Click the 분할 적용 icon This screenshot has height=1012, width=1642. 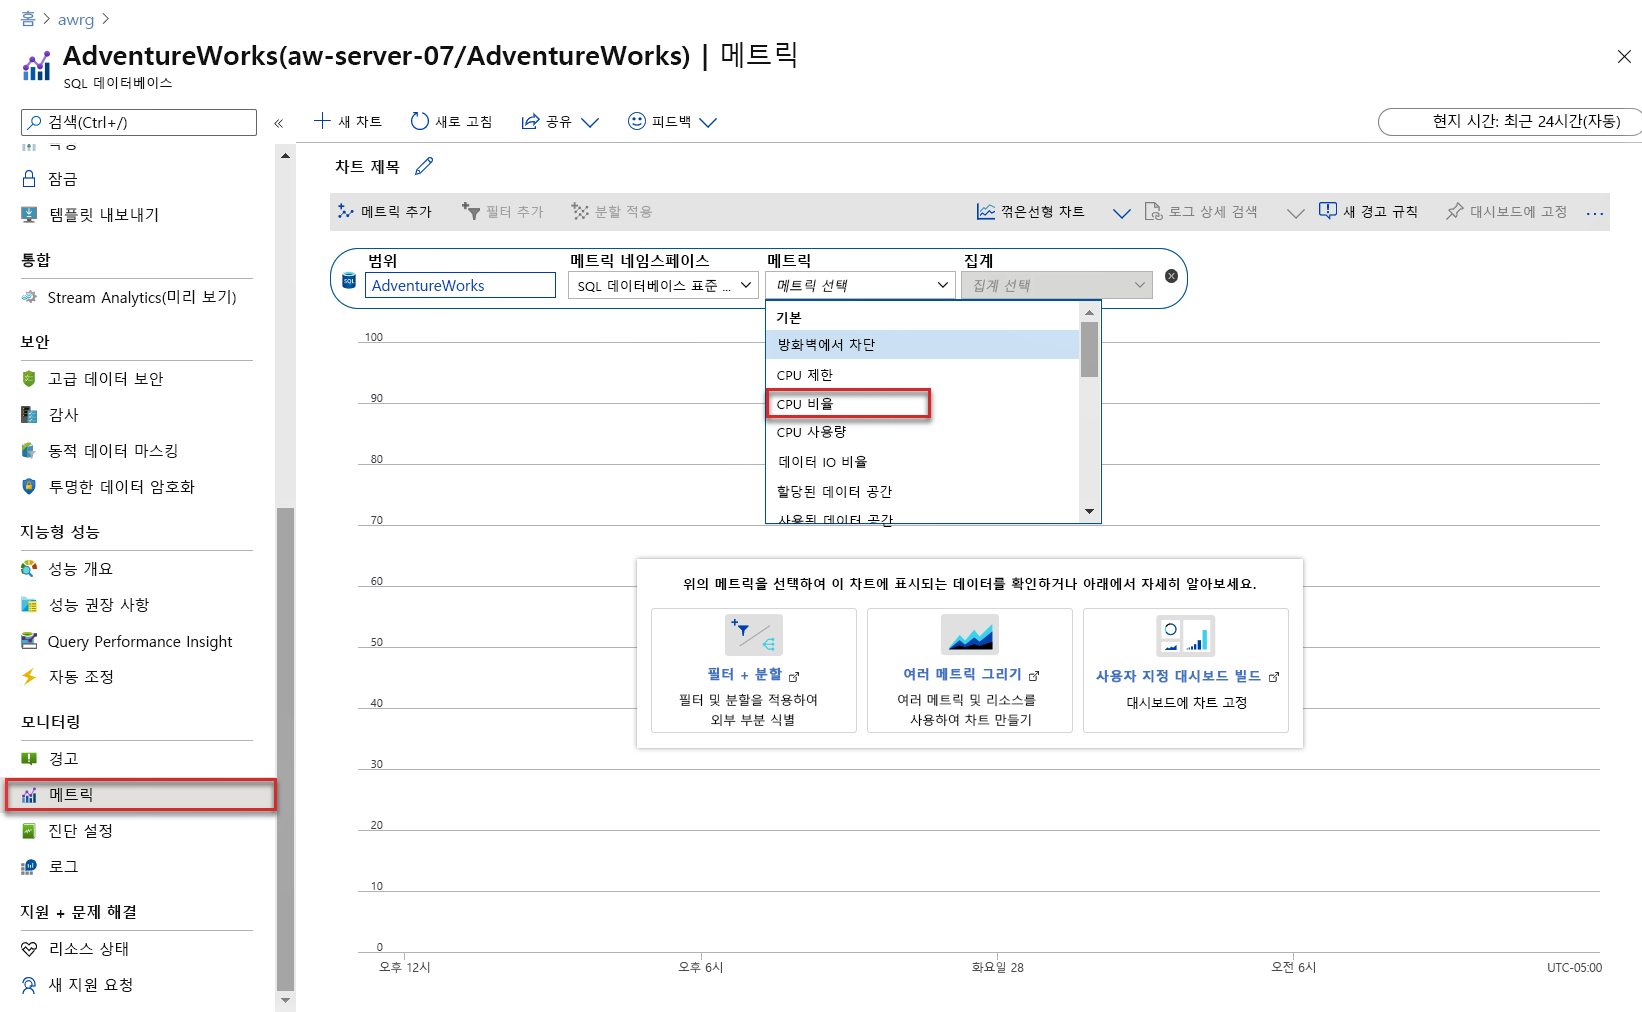tap(580, 211)
